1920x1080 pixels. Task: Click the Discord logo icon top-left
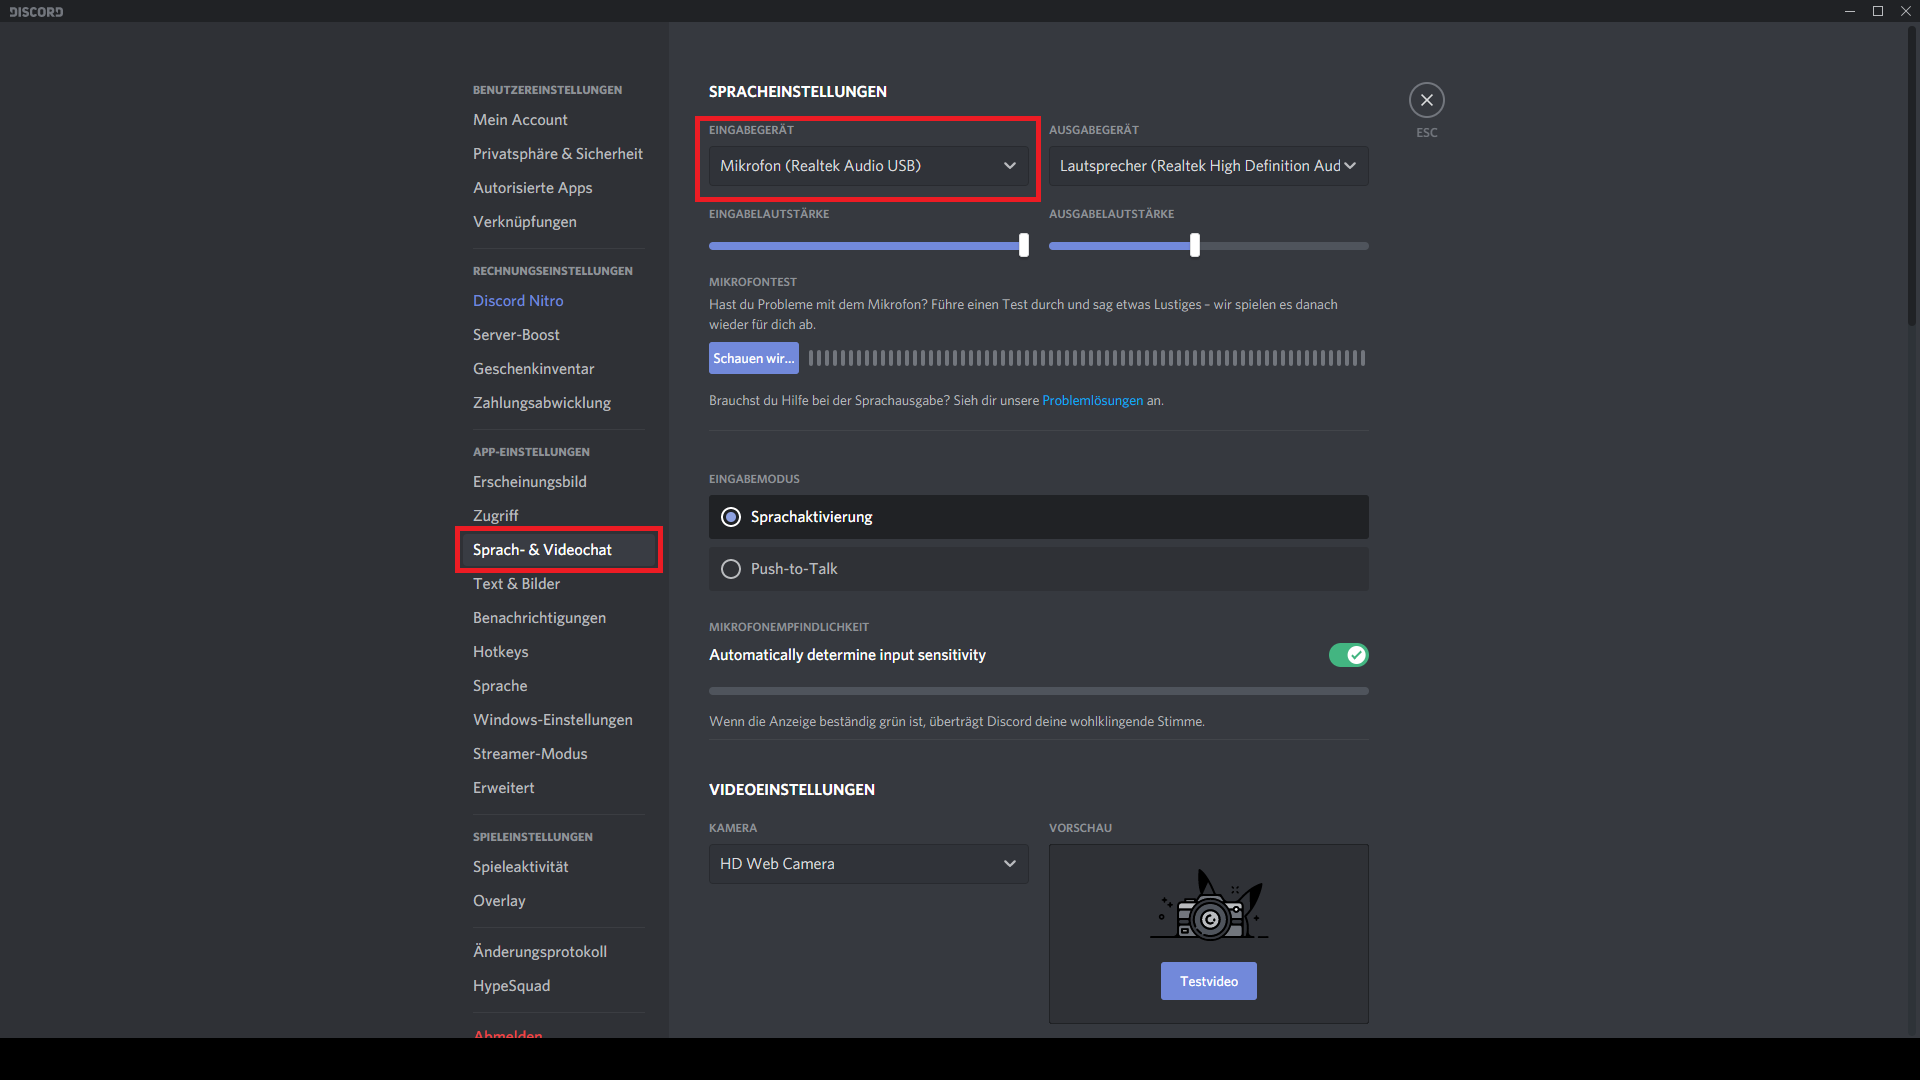point(37,11)
